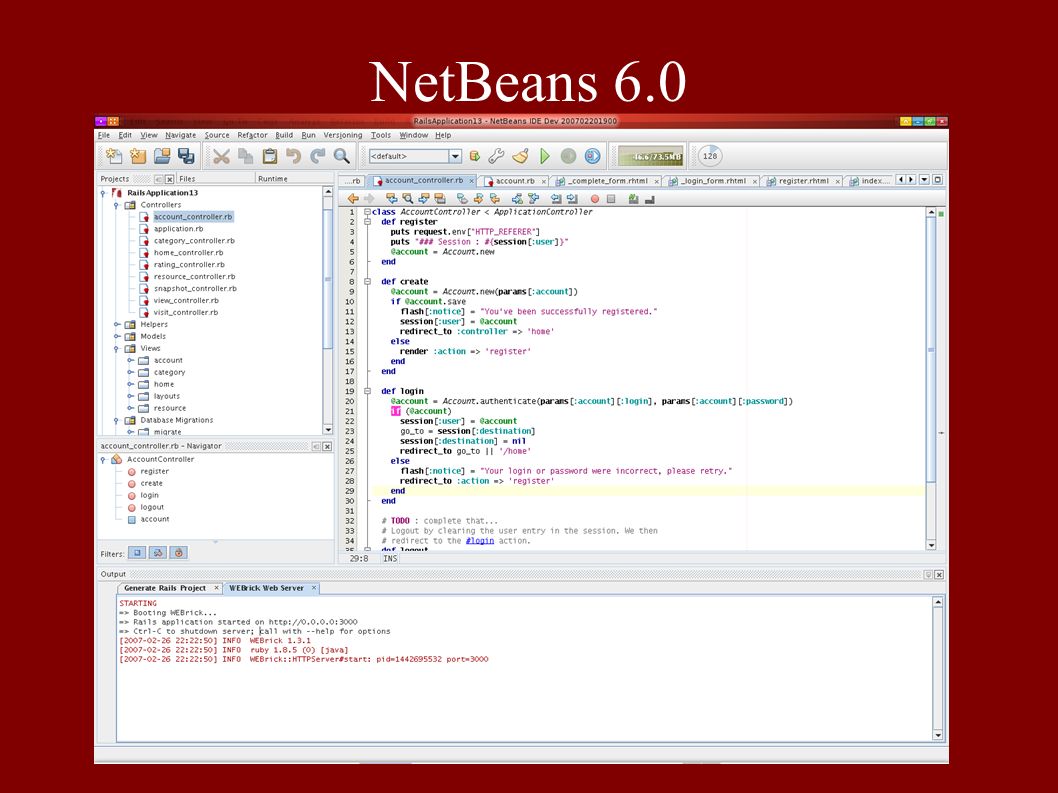Select the register method in Navigator
Screen dimensions: 1058x793
click(x=155, y=471)
